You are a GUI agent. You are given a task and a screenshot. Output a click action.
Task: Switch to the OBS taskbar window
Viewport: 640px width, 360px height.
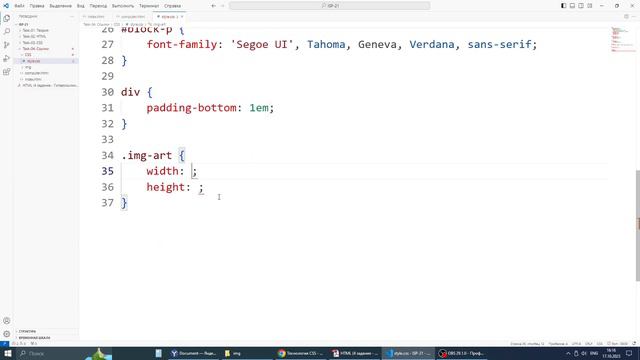coord(462,353)
